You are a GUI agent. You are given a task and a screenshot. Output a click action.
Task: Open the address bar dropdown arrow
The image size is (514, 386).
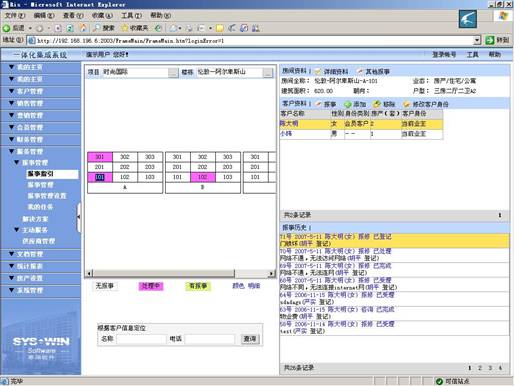477,40
